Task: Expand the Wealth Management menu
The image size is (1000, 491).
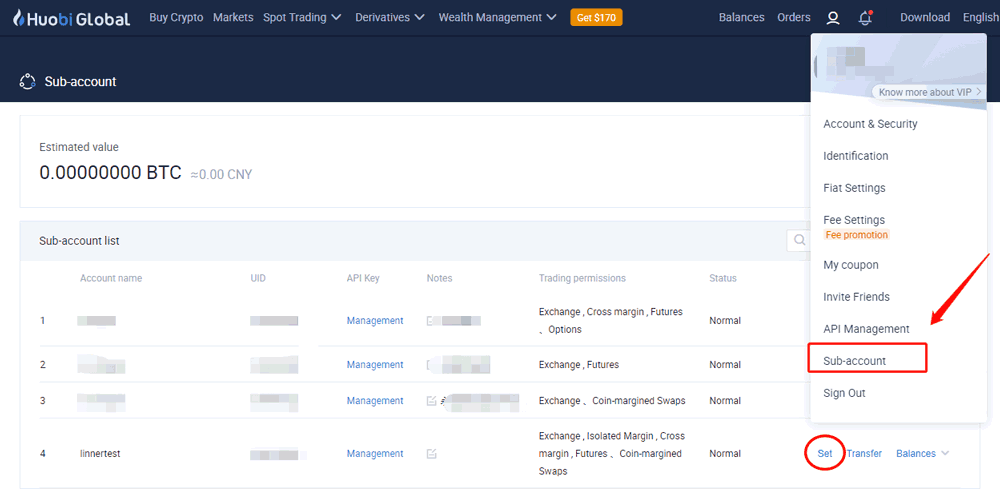Action: (x=497, y=17)
